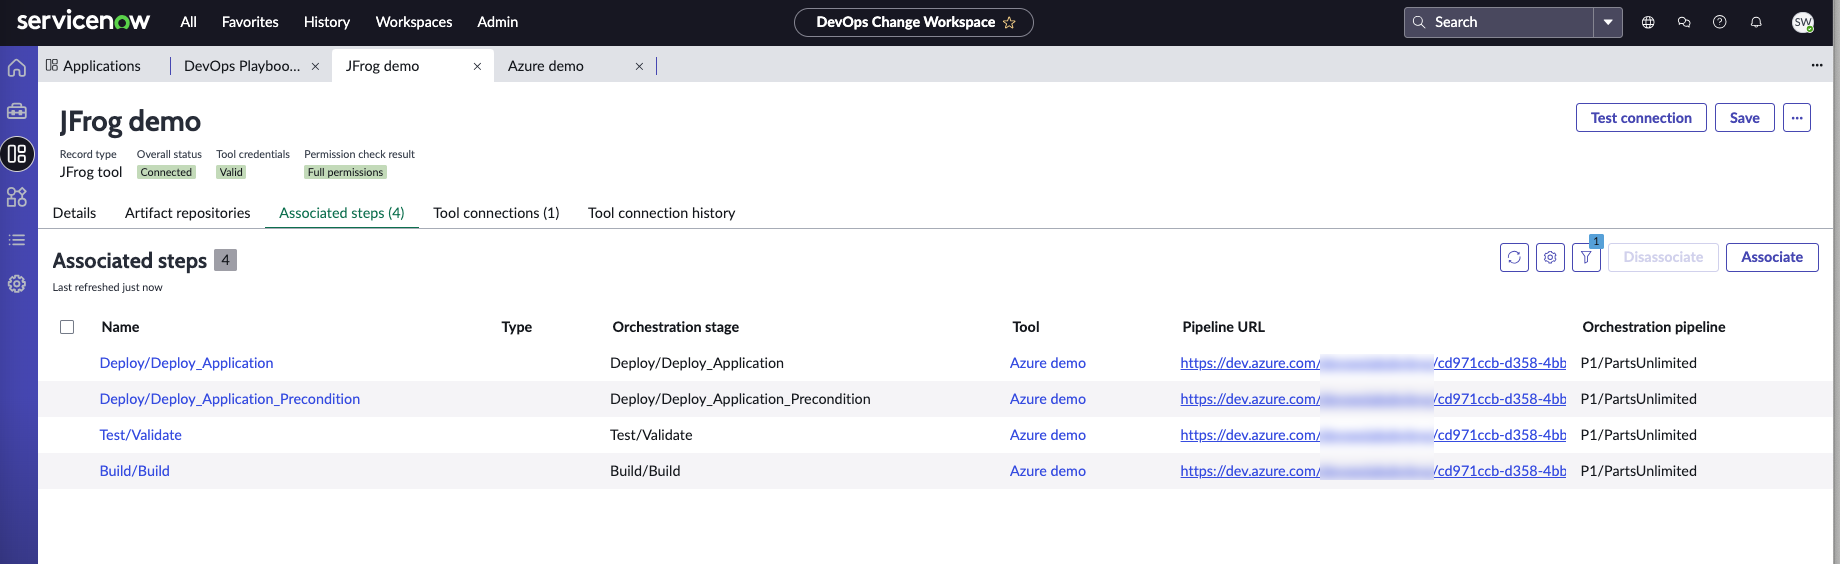Click the Disassociate button

click(1663, 257)
